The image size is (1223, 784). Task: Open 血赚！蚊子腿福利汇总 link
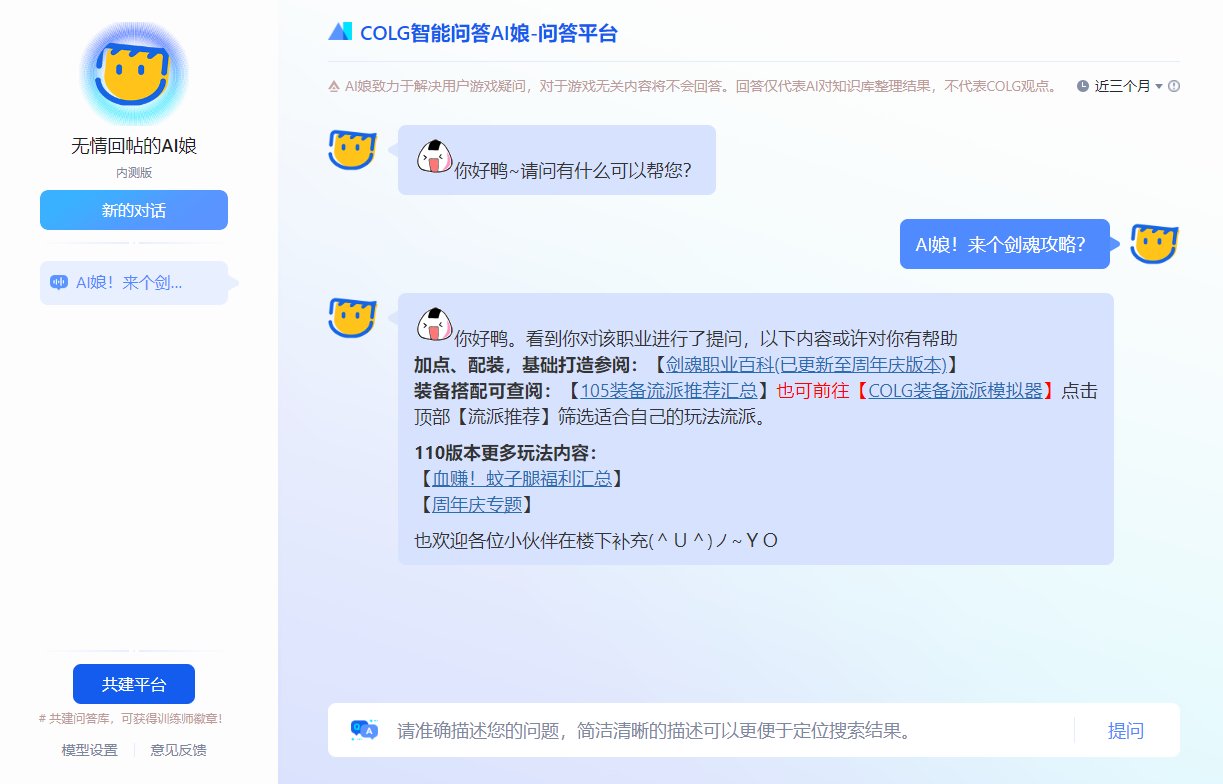click(x=522, y=479)
